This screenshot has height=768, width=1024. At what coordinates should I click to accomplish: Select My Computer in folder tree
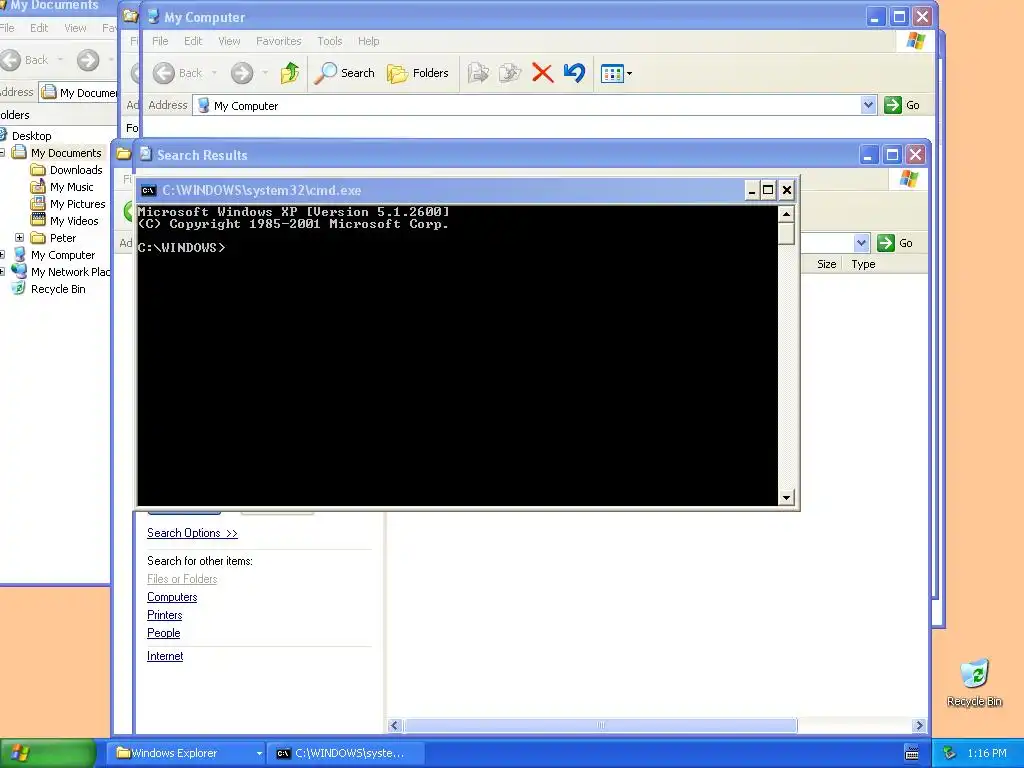(x=63, y=255)
